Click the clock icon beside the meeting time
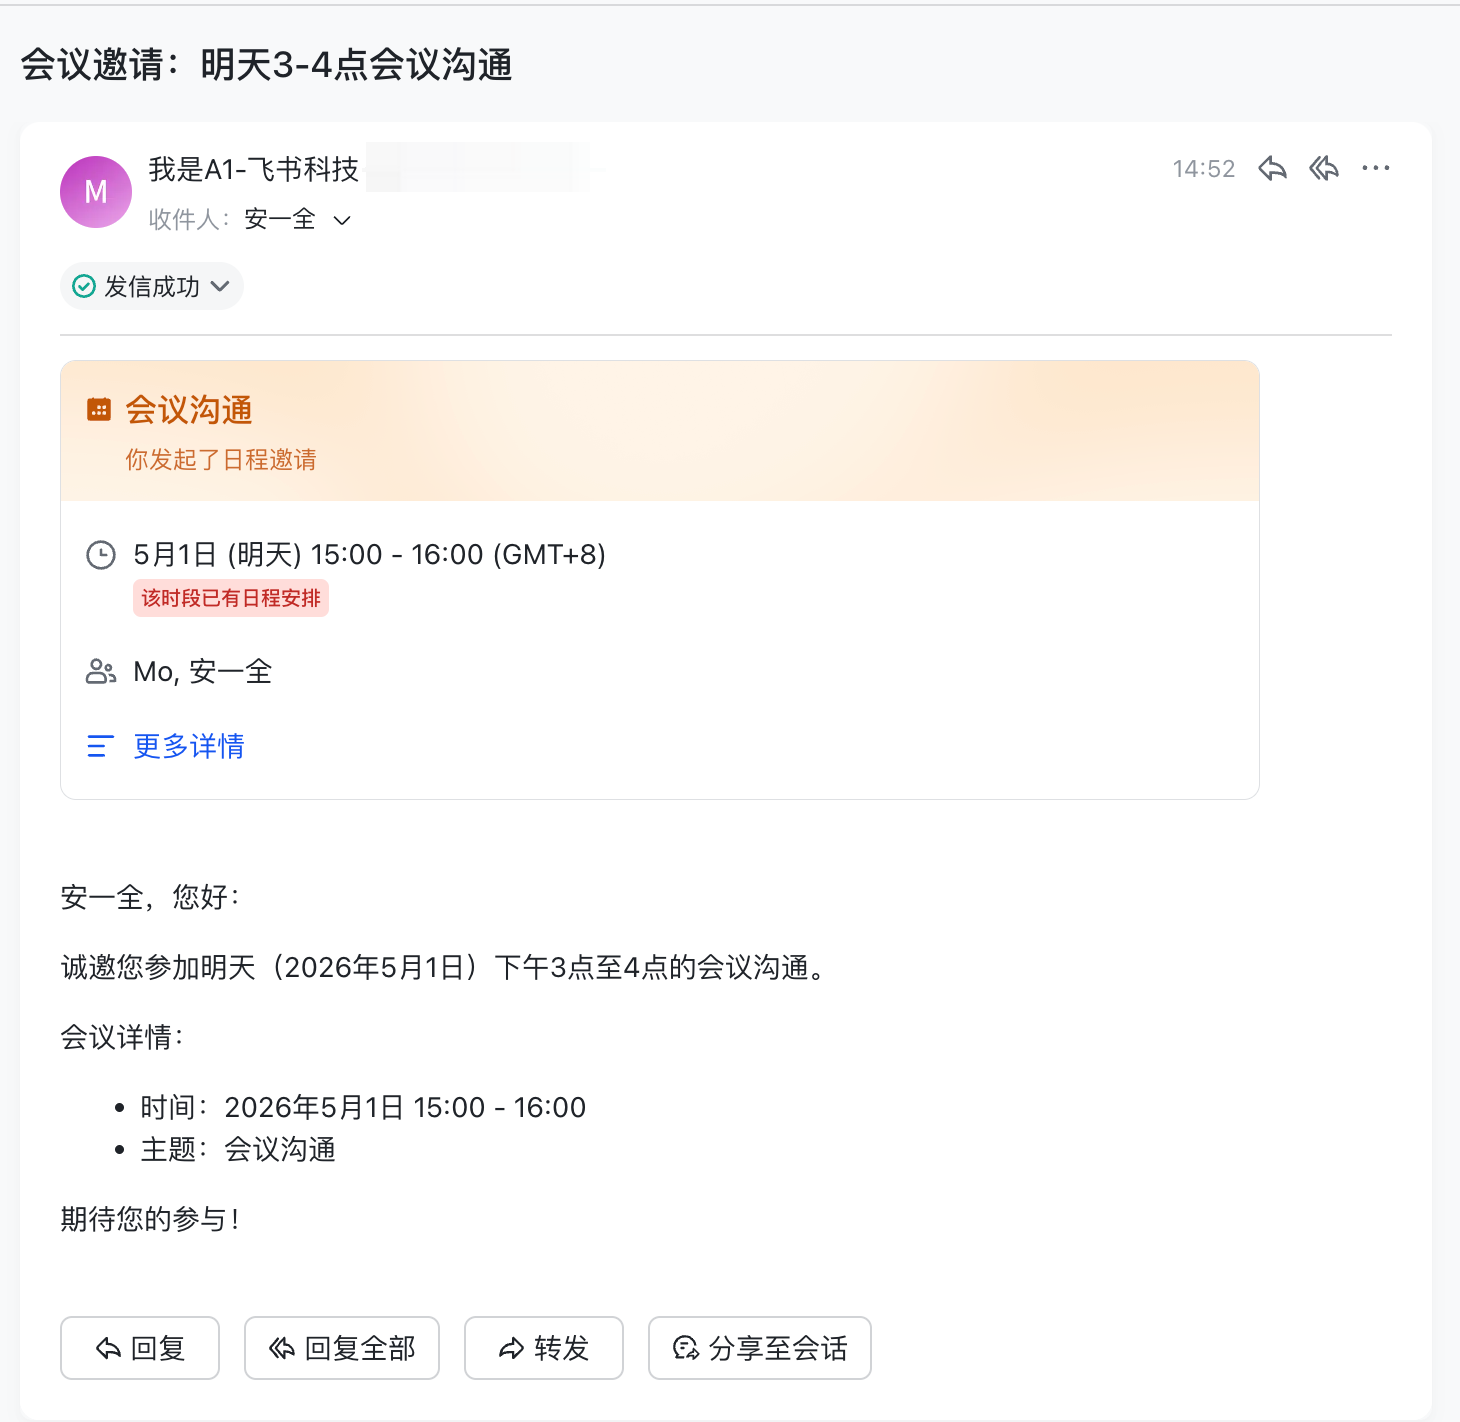Image resolution: width=1460 pixels, height=1422 pixels. click(x=101, y=555)
